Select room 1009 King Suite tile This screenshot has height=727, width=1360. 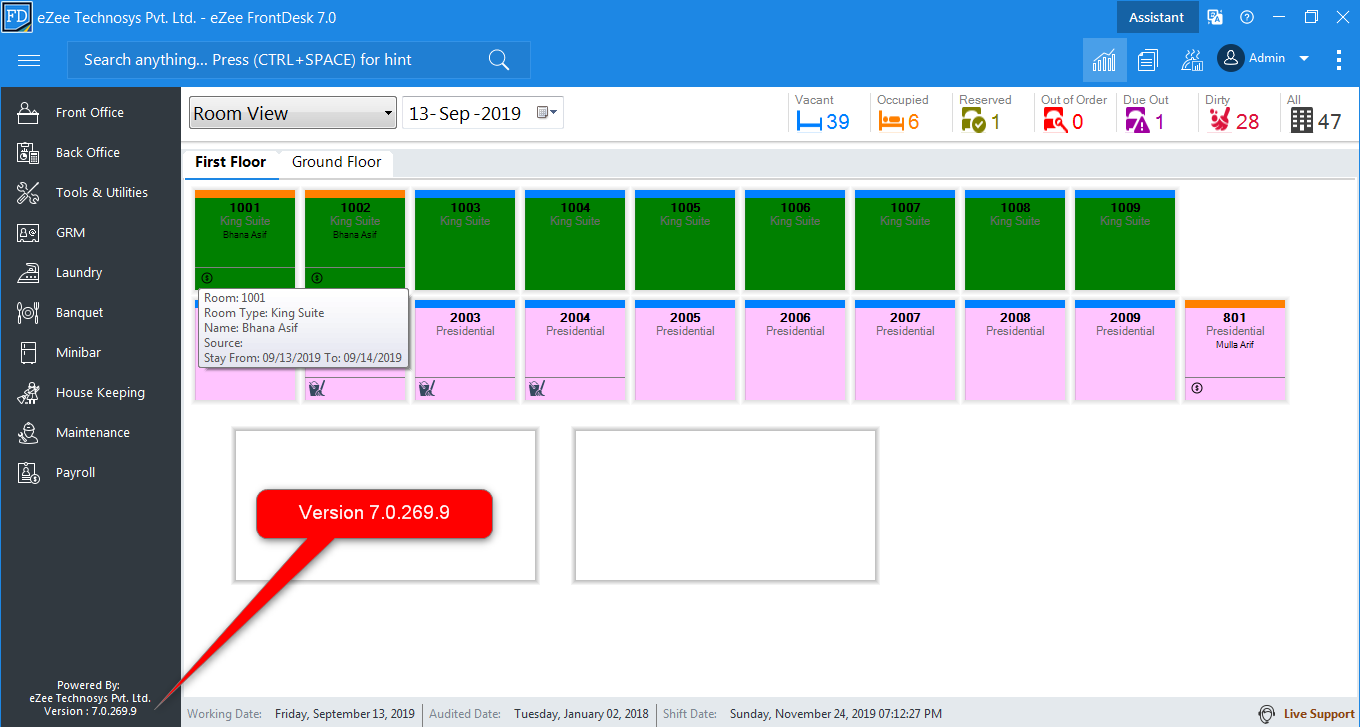[x=1125, y=240]
